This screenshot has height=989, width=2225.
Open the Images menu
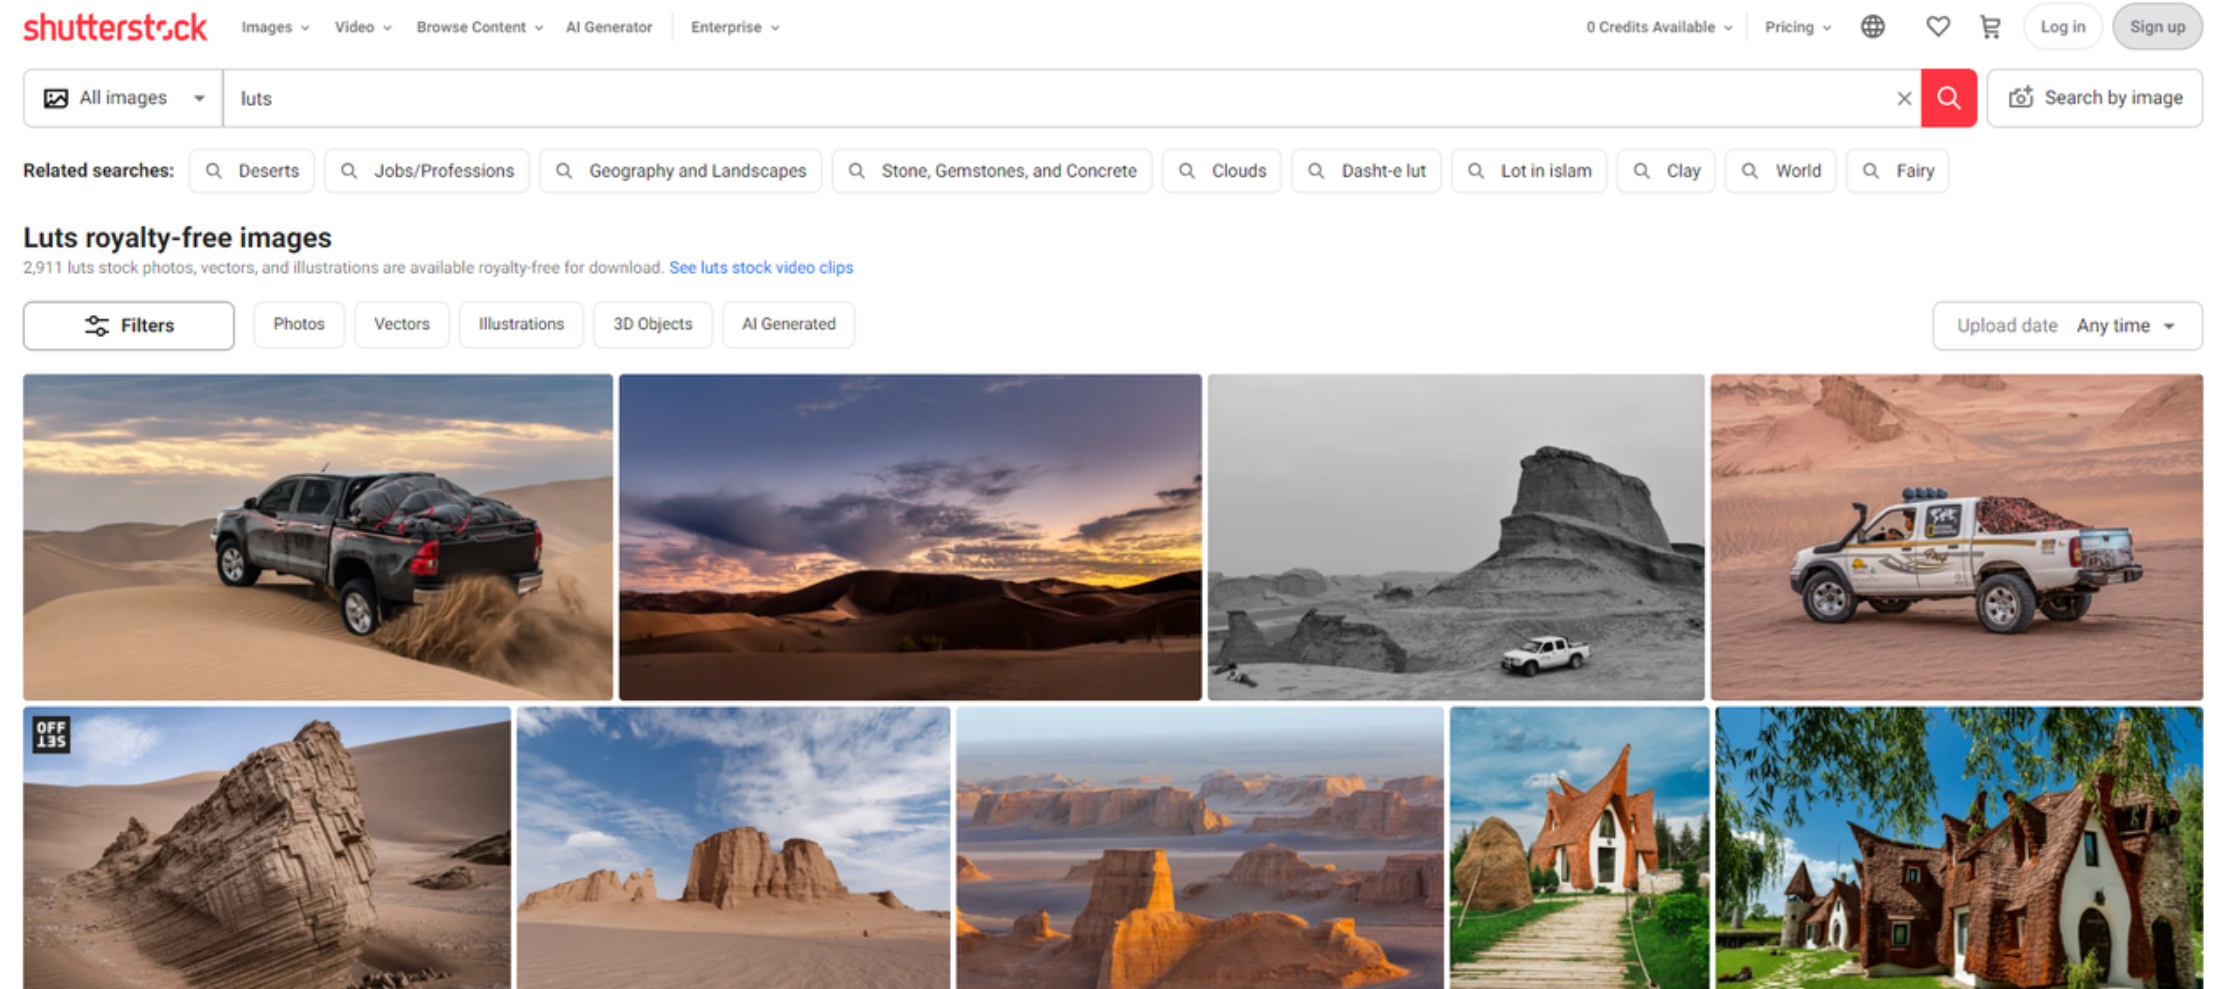pos(273,27)
